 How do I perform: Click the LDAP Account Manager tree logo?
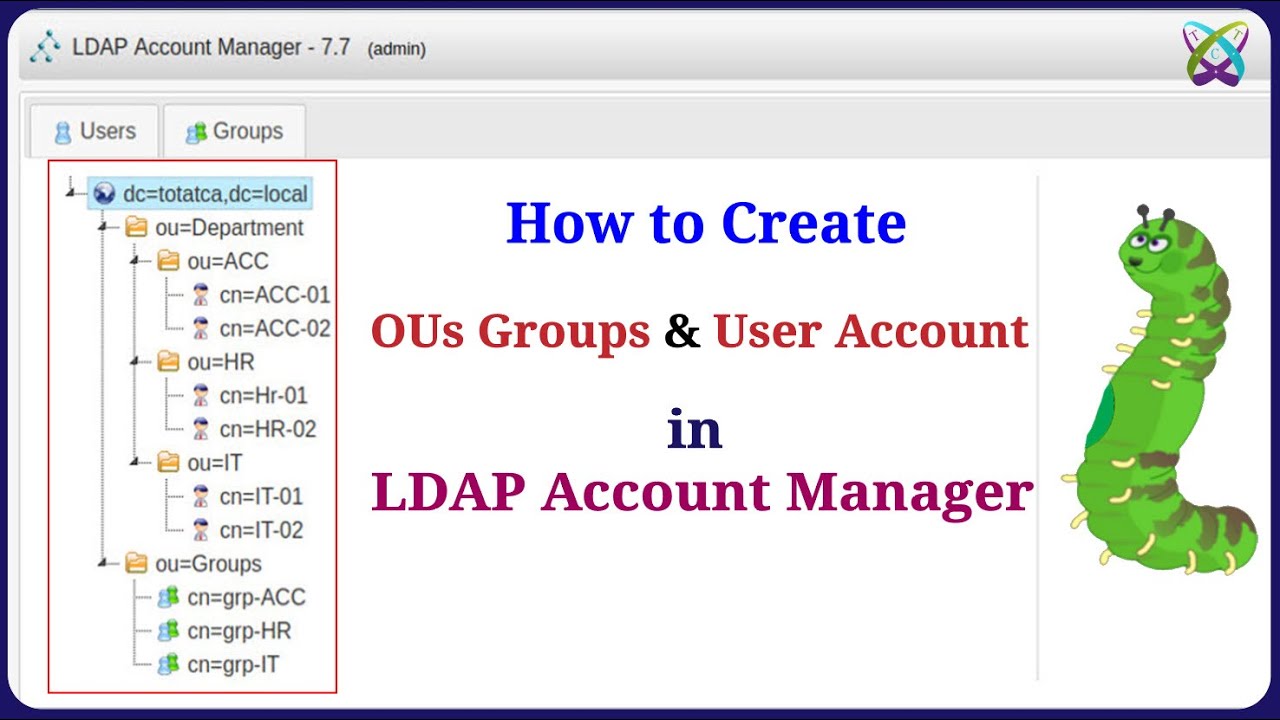point(46,48)
